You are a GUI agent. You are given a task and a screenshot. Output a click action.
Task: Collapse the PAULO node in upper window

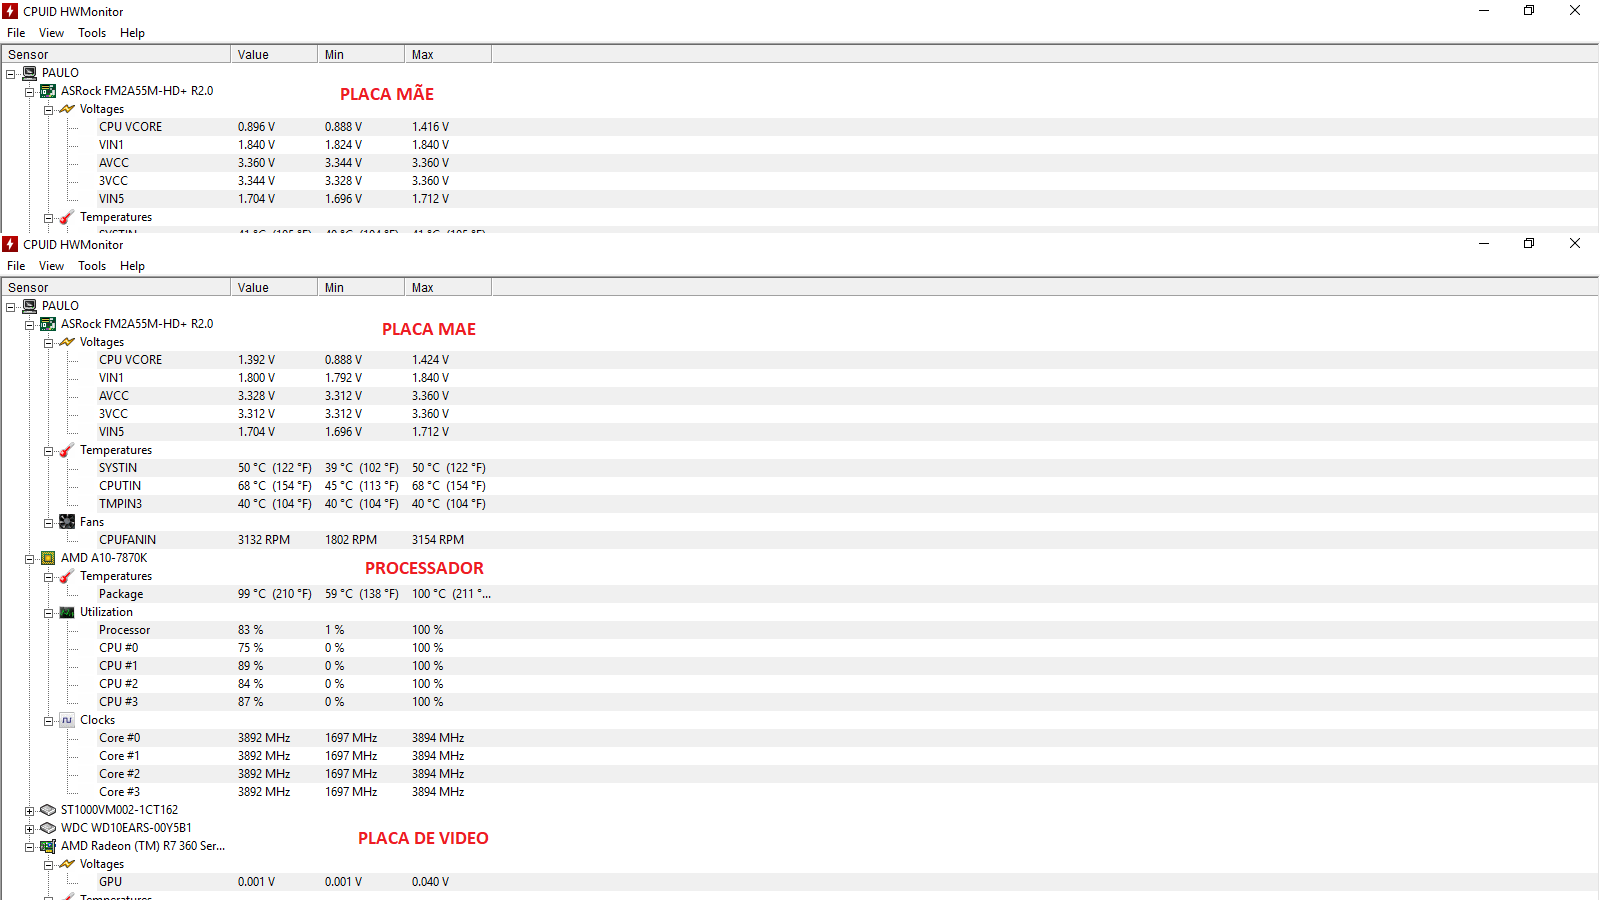pyautogui.click(x=11, y=74)
